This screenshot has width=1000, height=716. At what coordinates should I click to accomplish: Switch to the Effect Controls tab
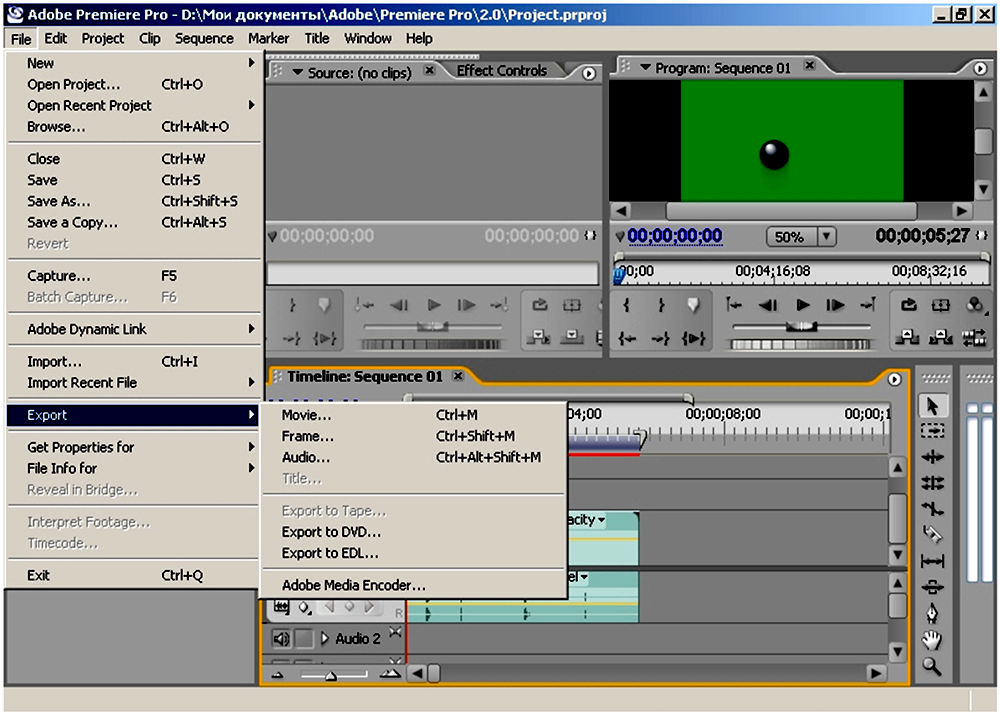(501, 70)
